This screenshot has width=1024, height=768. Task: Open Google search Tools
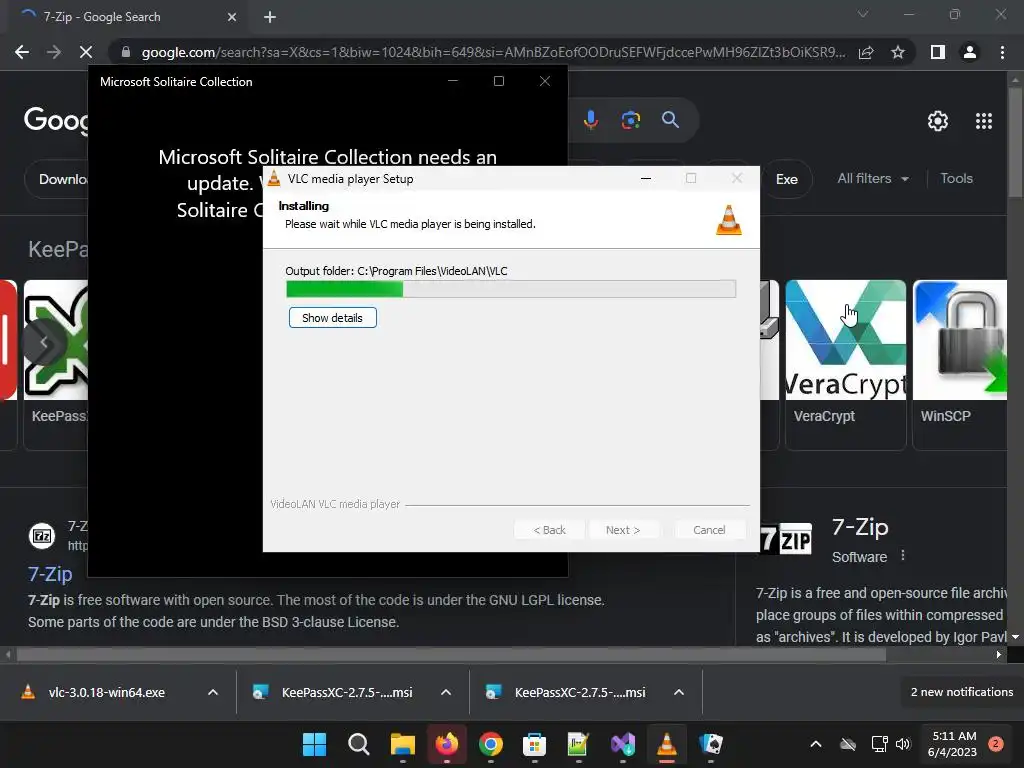tap(956, 178)
